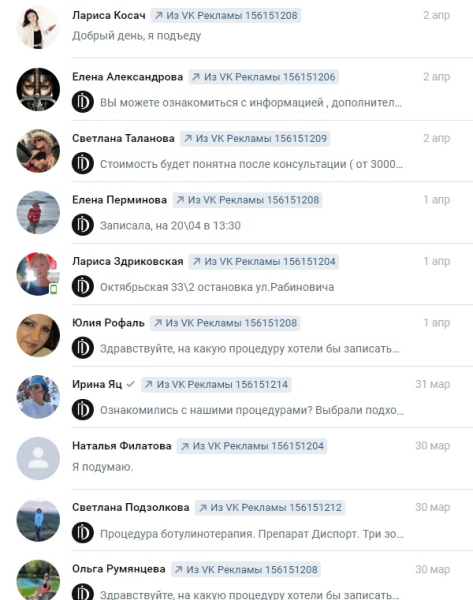Click Ирина Яц's profile picture
Image resolution: width=473 pixels, height=600 pixels.
38,397
